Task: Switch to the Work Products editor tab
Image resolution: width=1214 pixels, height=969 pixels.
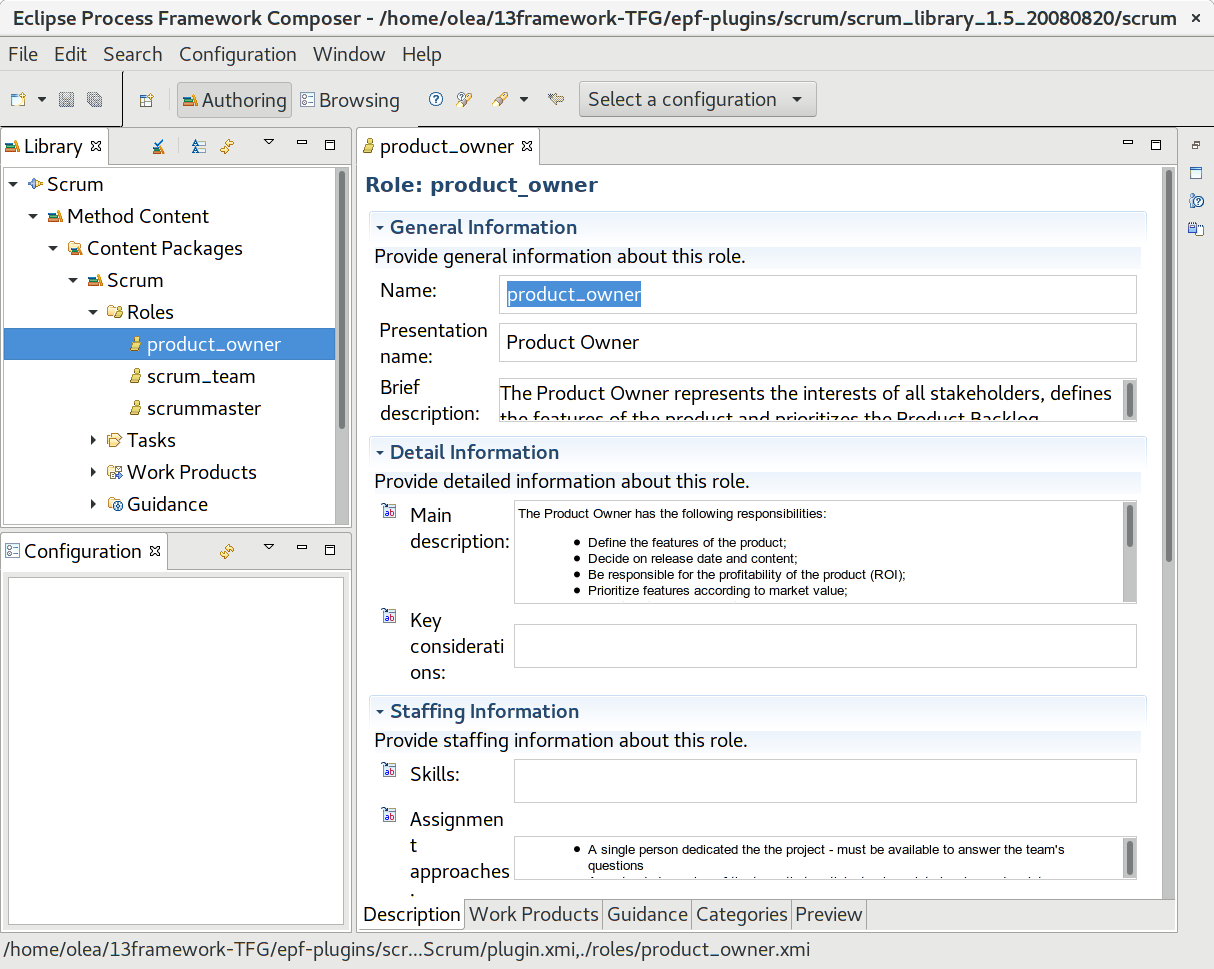Action: pyautogui.click(x=533, y=914)
